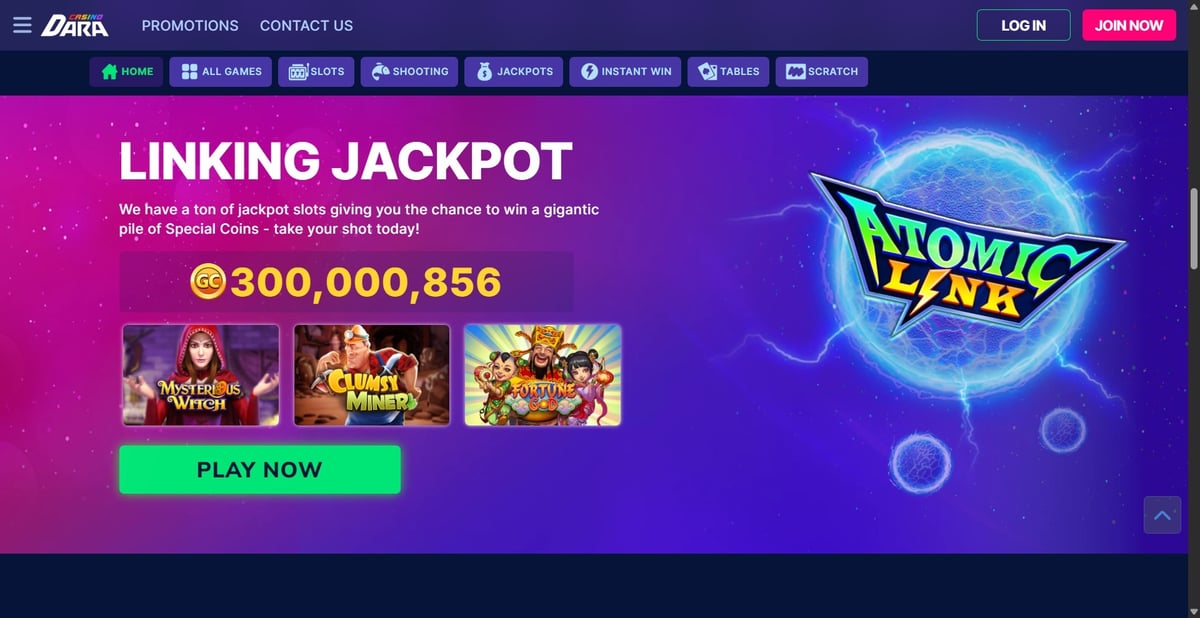Open All Games grid icon

pyautogui.click(x=189, y=72)
